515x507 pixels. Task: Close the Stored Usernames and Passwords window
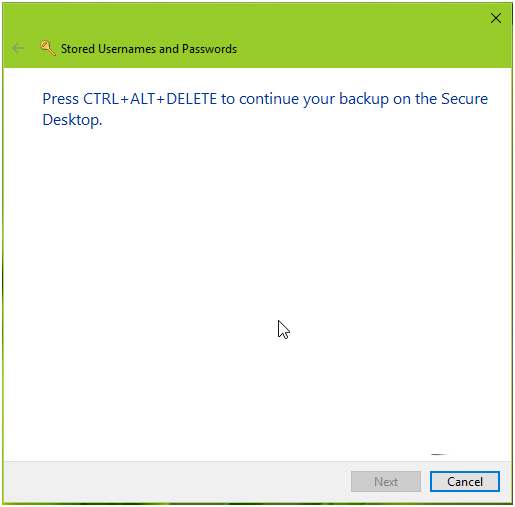[496, 18]
